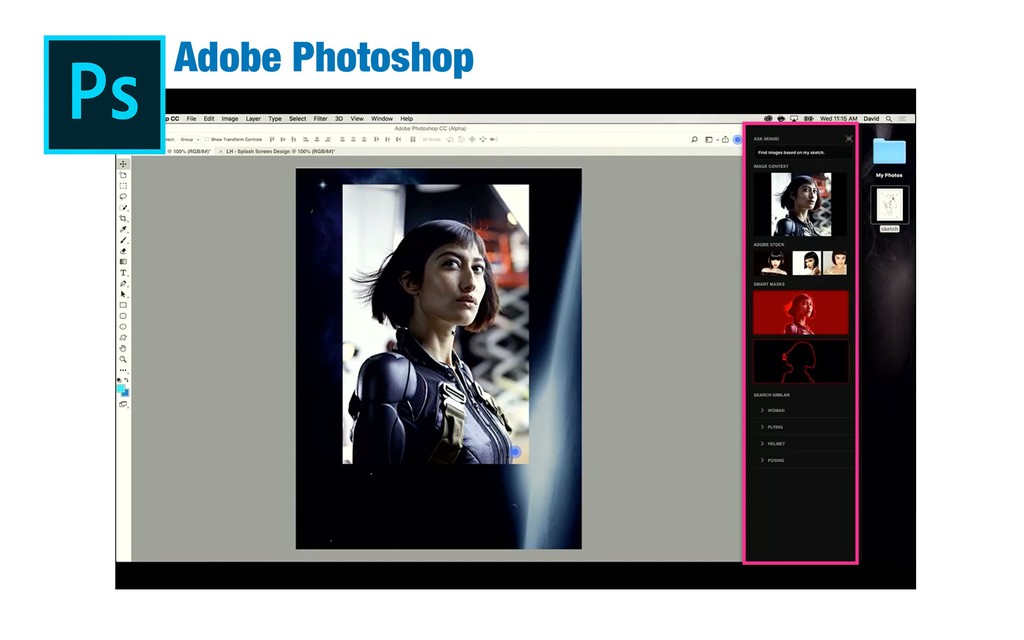Screen dimensions: 1024x640
Task: Open the Image menu
Action: 230,119
